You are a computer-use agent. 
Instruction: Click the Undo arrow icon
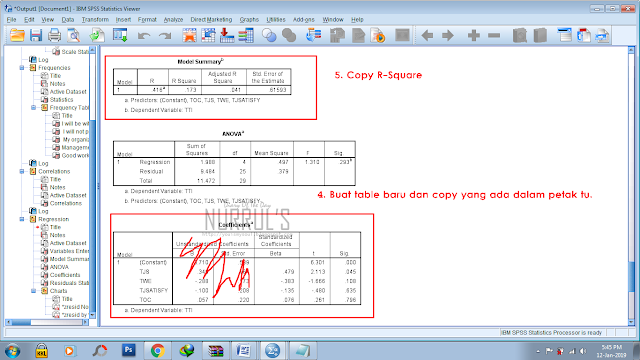tap(144, 36)
